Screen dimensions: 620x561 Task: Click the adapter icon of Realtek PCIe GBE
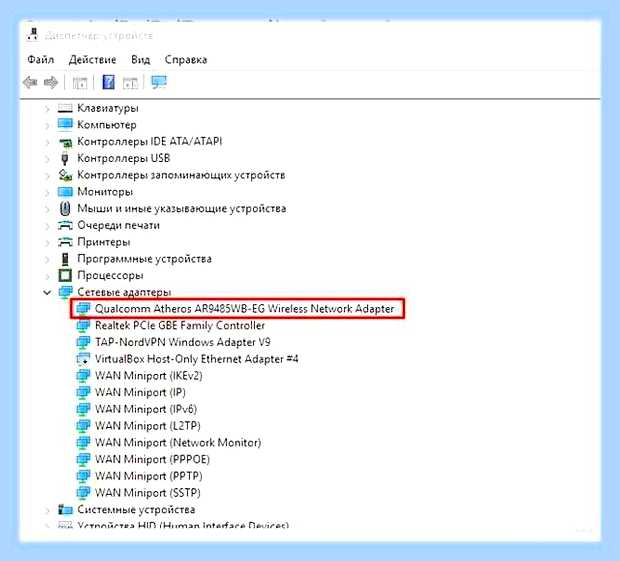(x=83, y=326)
